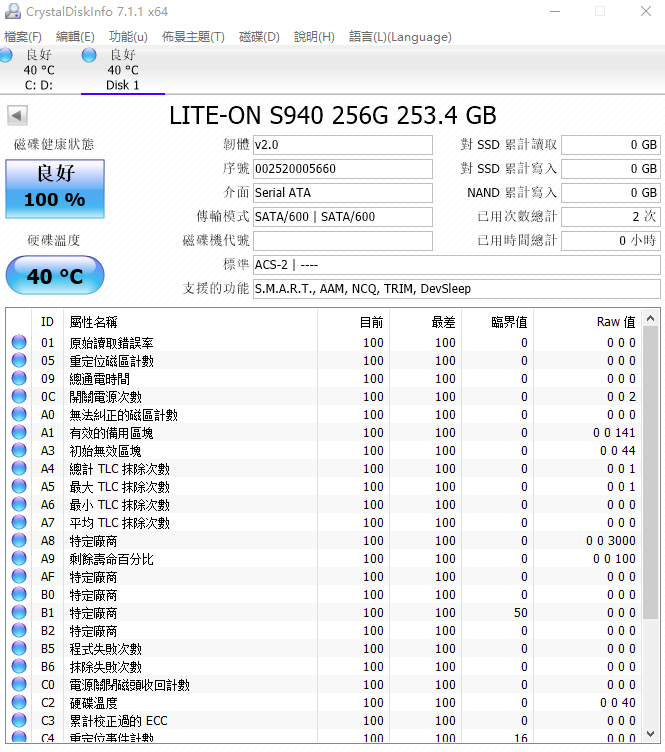Click status icon for A6 最小 TLC 抹除次數
The width and height of the screenshot is (665, 752).
click(19, 504)
